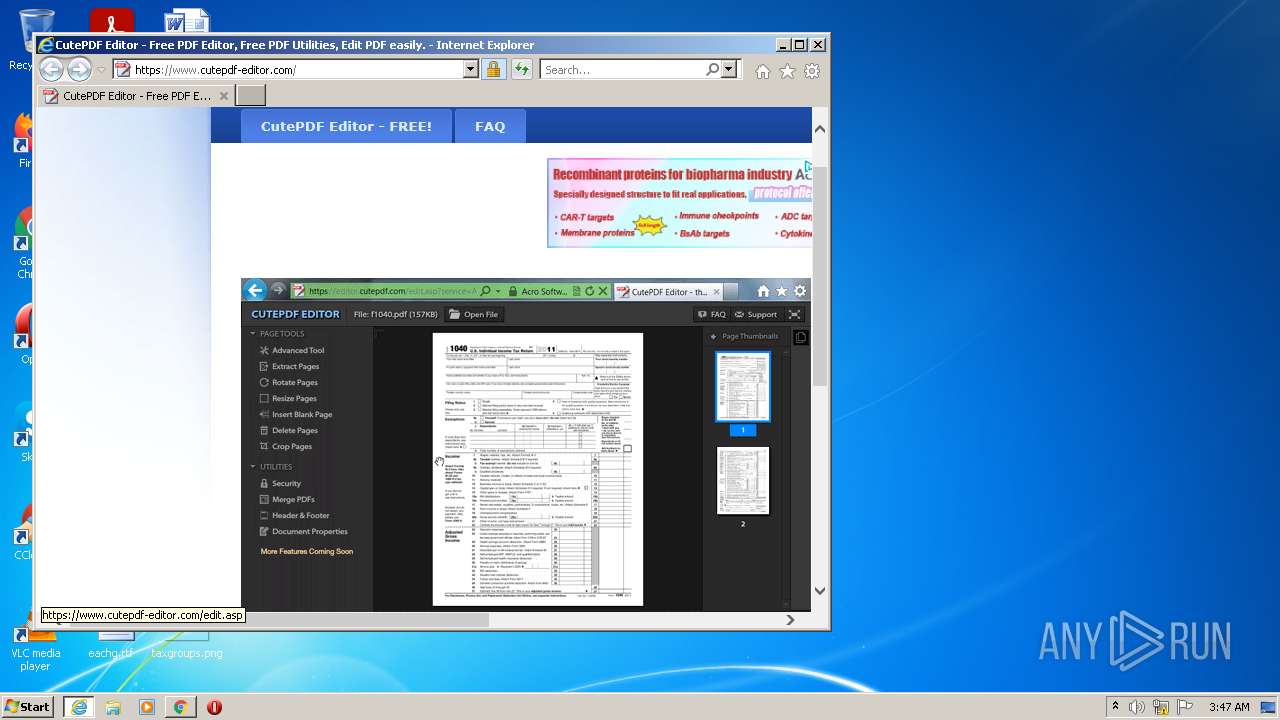The height and width of the screenshot is (720, 1280).
Task: Click Open File in the editor preview
Action: [473, 314]
